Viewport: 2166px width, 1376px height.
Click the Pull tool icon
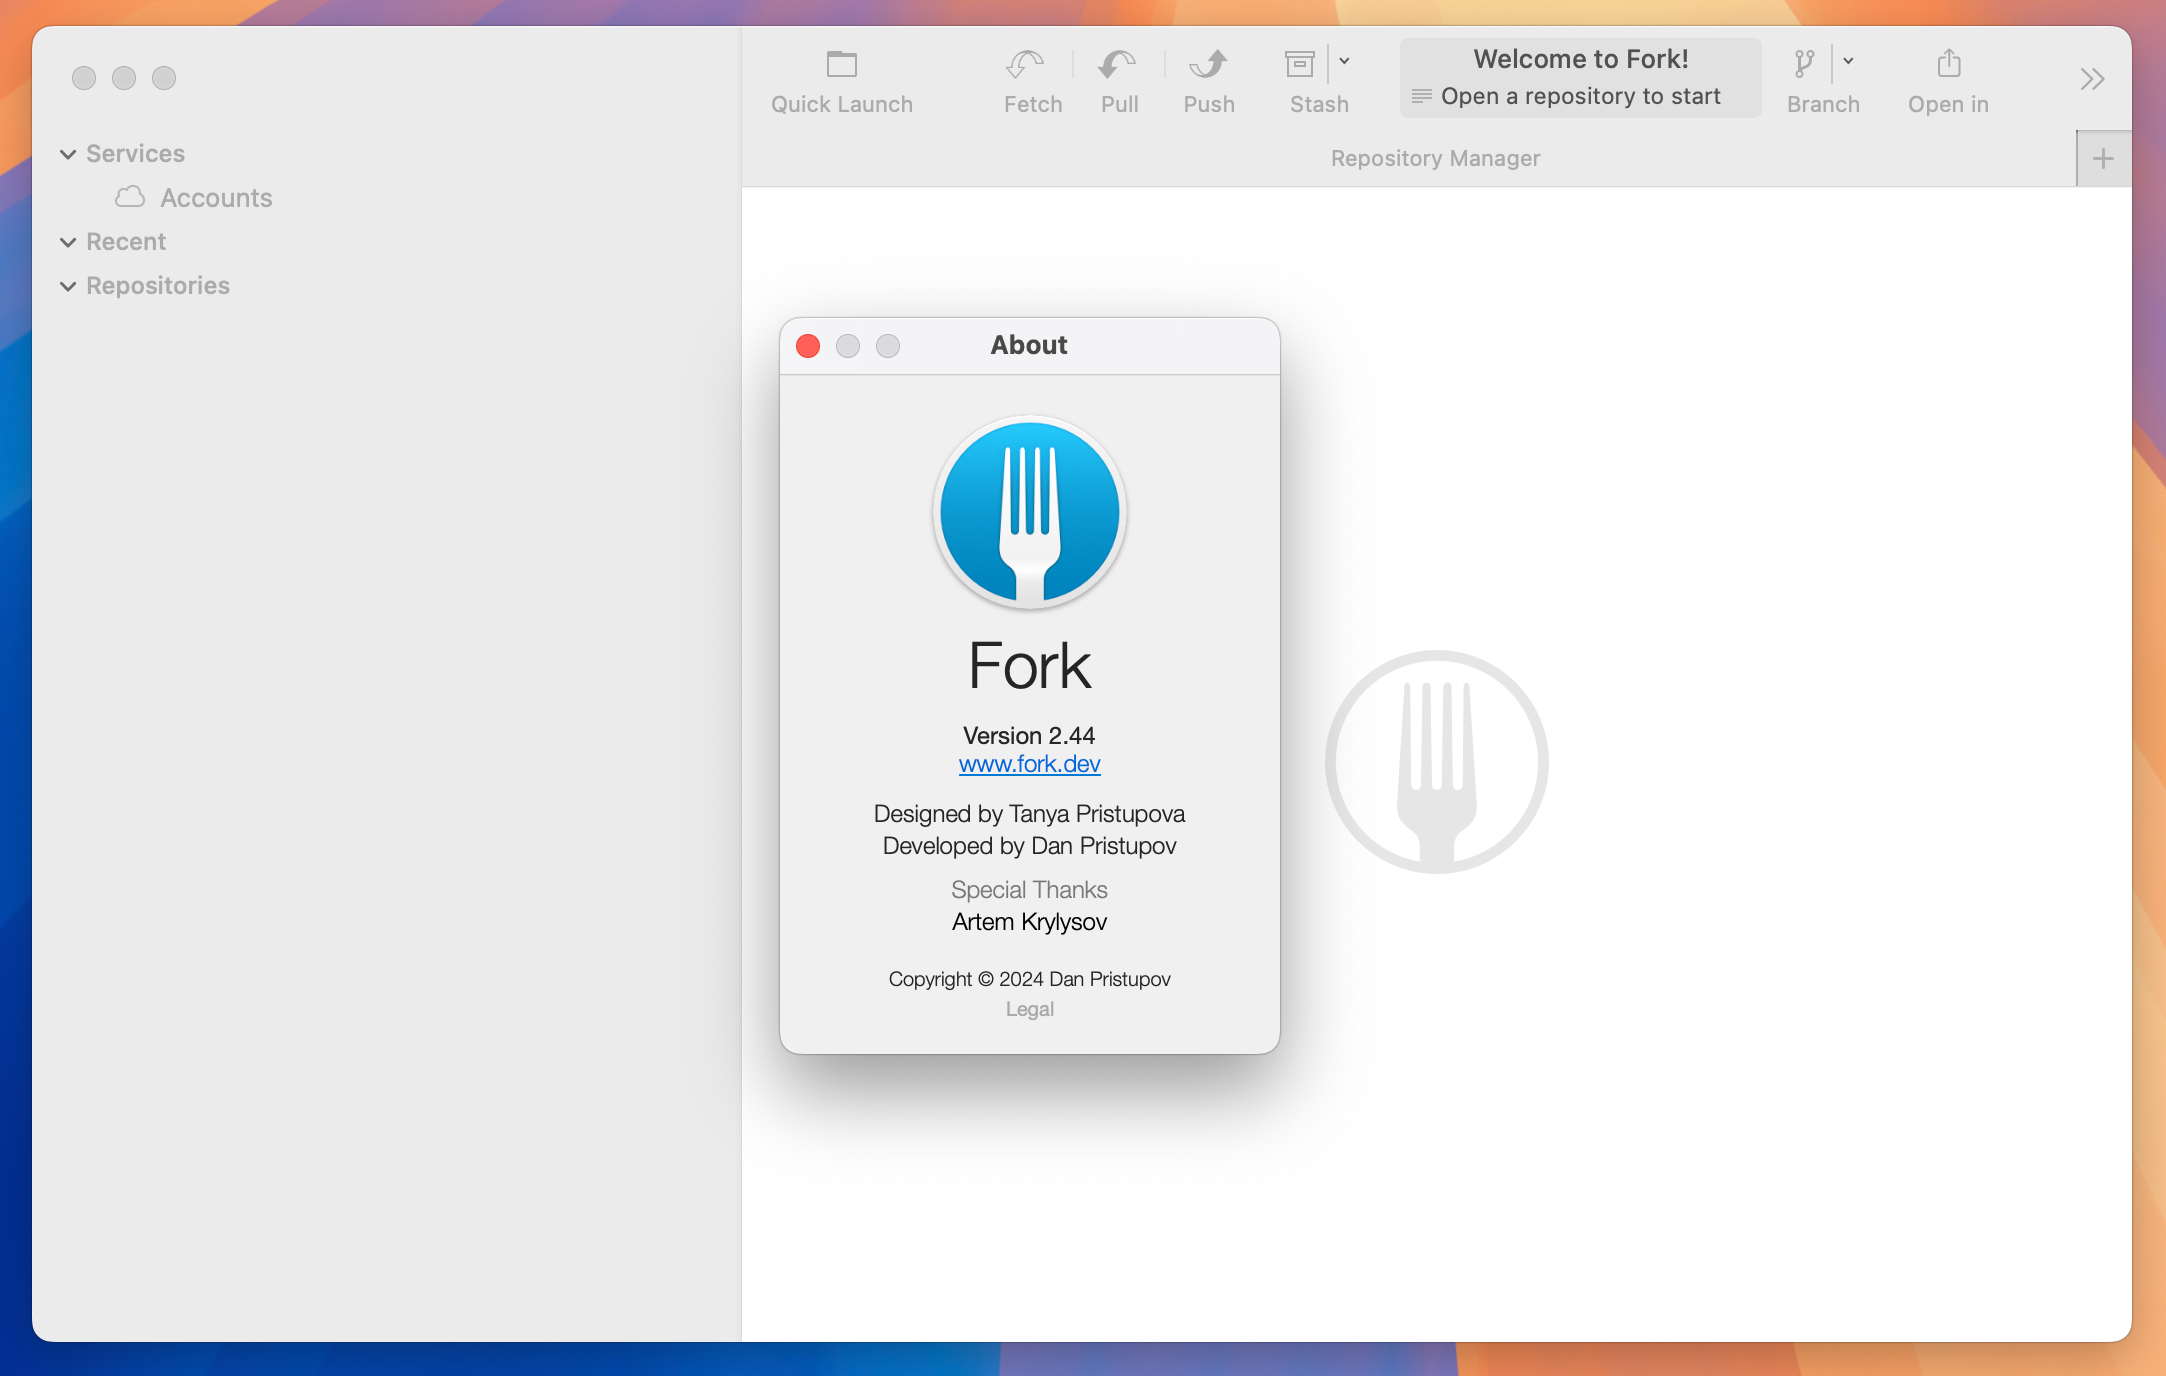[x=1118, y=74]
